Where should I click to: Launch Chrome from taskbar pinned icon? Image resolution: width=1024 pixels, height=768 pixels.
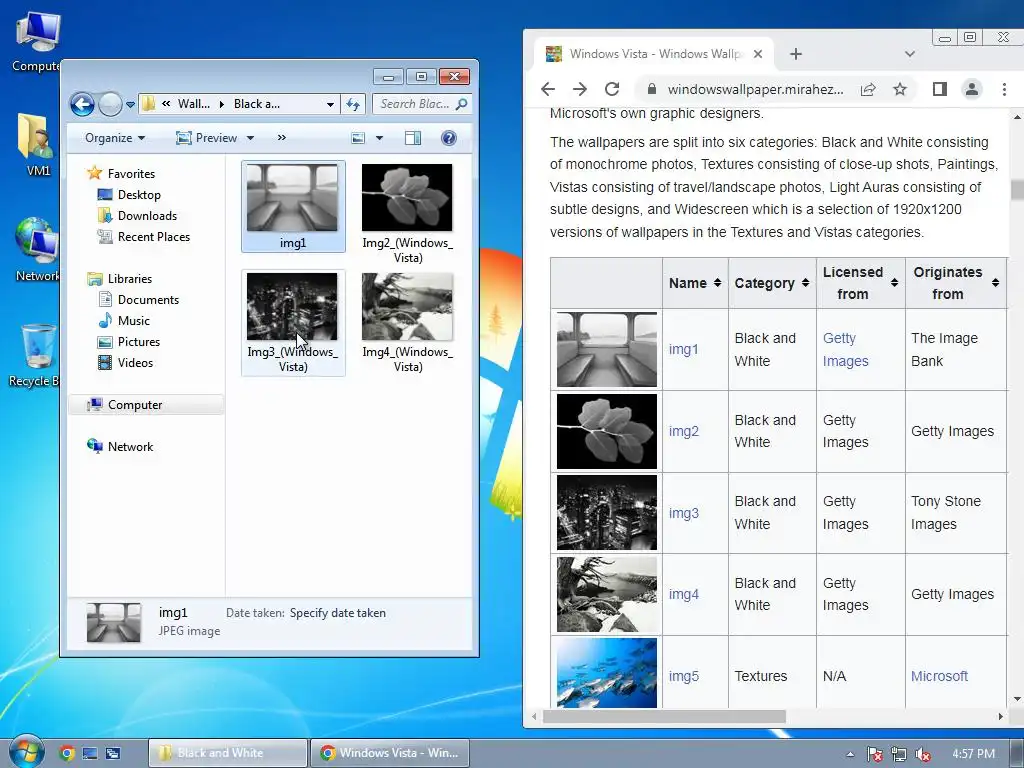67,753
